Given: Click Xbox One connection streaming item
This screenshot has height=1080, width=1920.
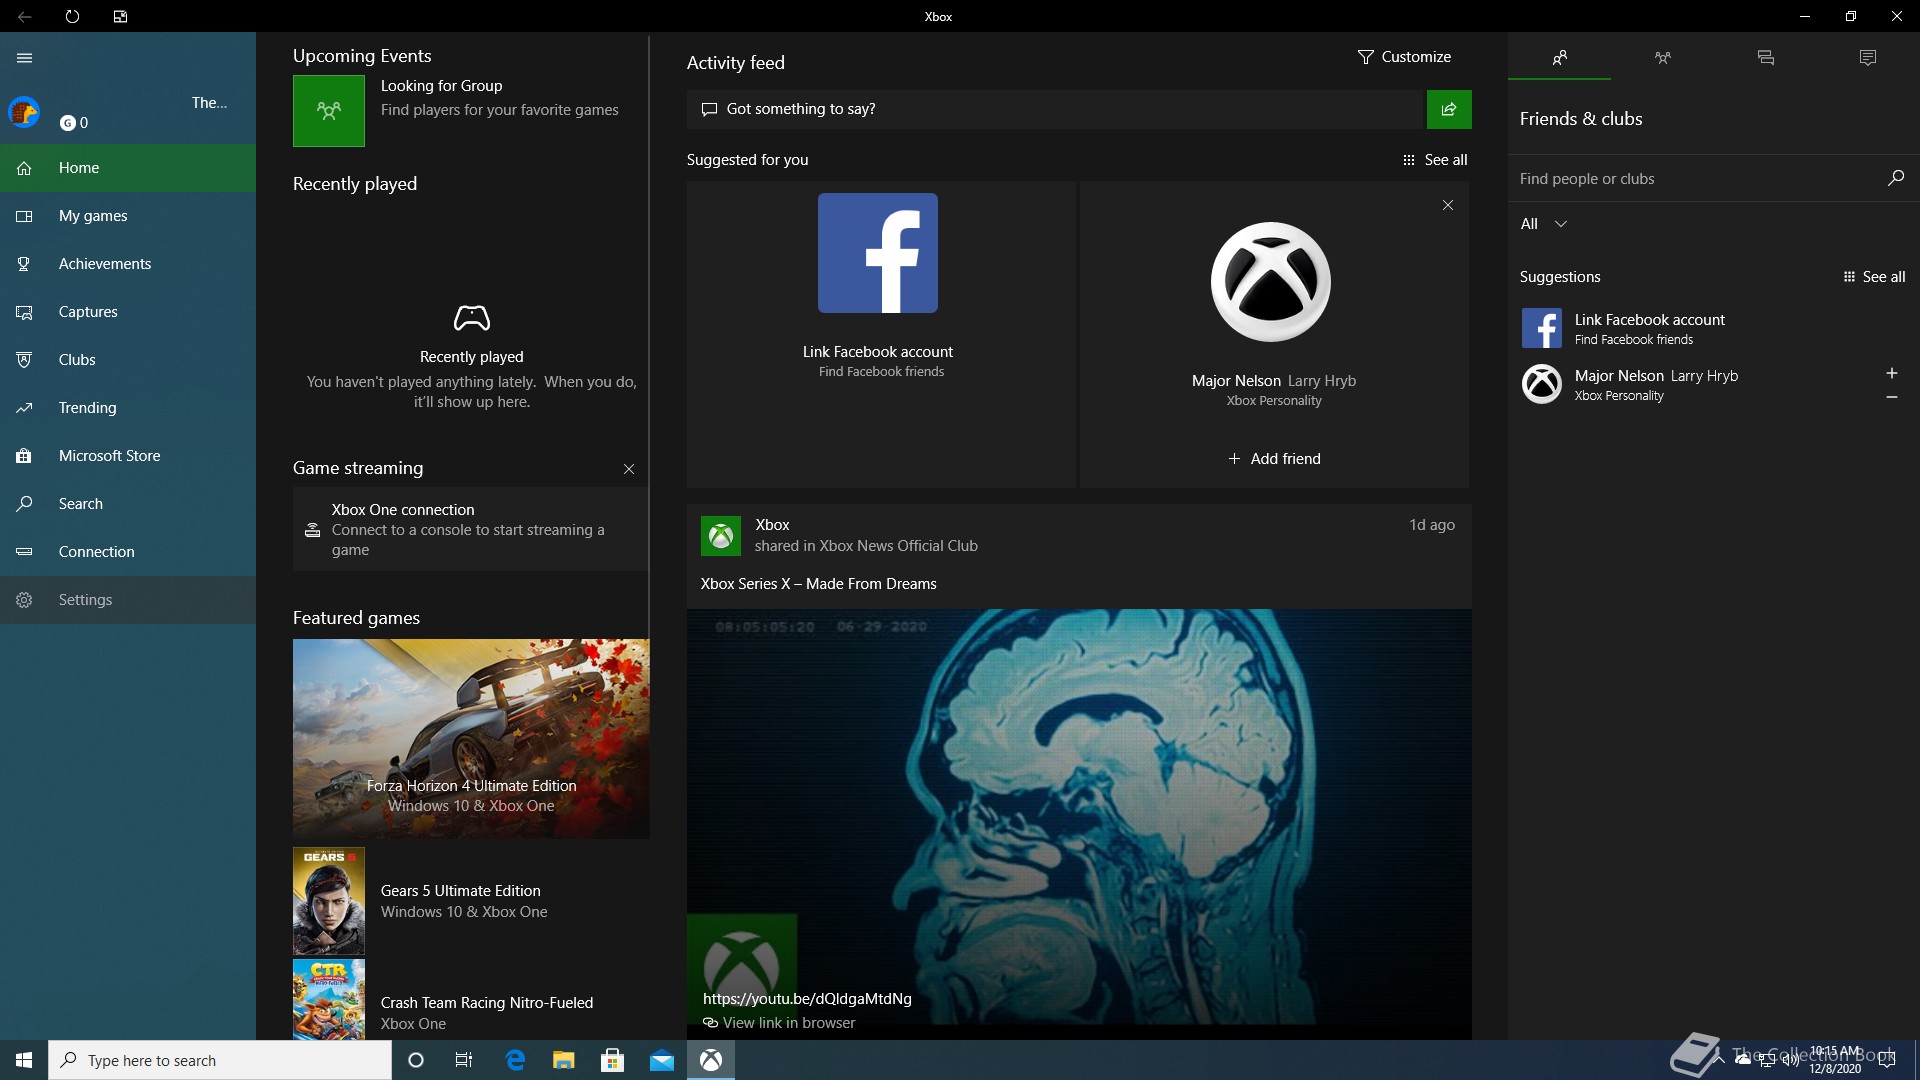Looking at the screenshot, I should point(470,529).
